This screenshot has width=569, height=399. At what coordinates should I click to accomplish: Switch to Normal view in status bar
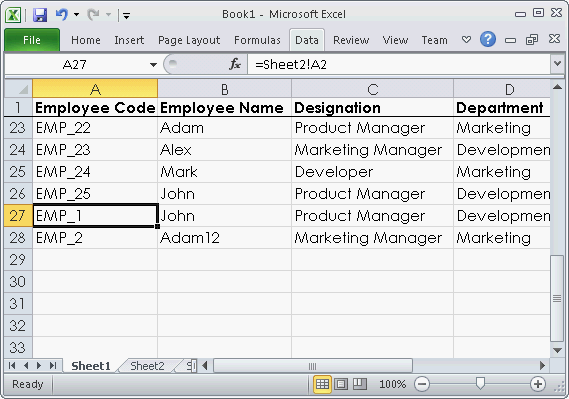coord(322,384)
